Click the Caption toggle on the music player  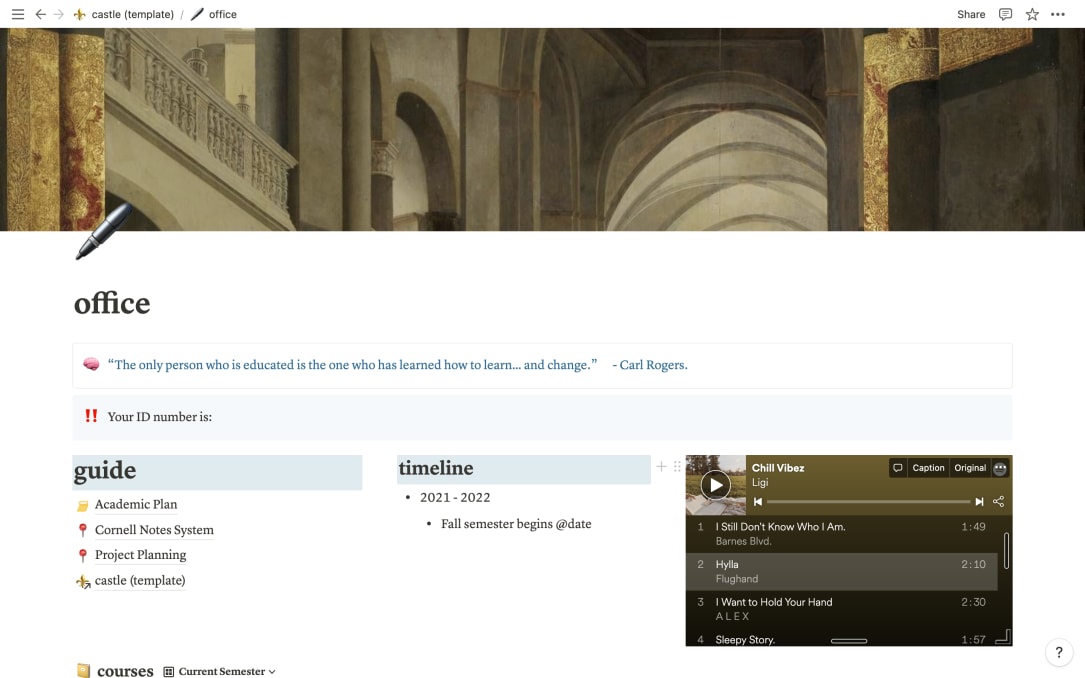927,467
